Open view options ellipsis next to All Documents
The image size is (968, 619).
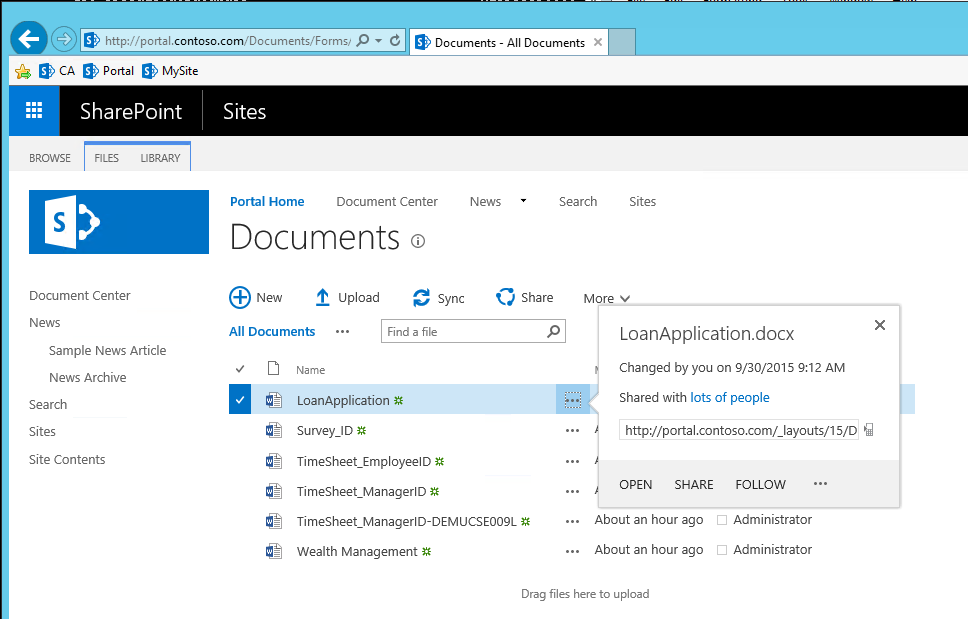pyautogui.click(x=343, y=332)
